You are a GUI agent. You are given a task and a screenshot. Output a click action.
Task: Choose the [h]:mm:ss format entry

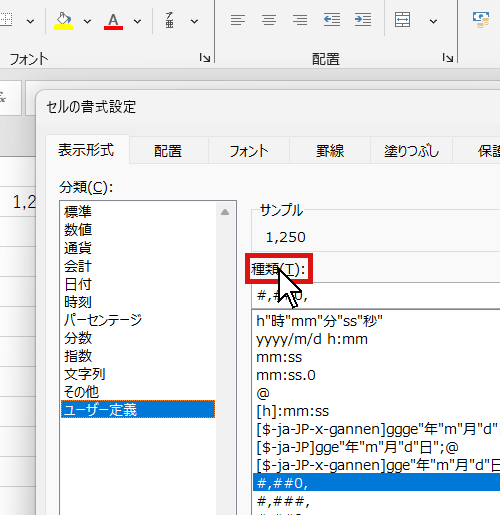[377, 411]
